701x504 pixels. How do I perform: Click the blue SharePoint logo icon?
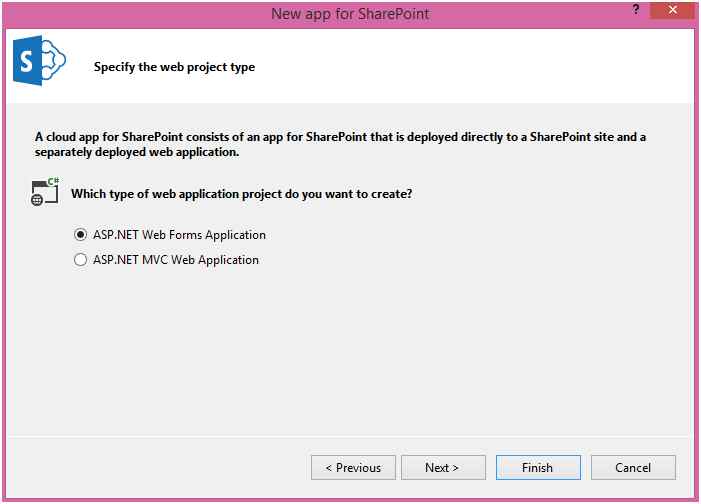point(38,62)
